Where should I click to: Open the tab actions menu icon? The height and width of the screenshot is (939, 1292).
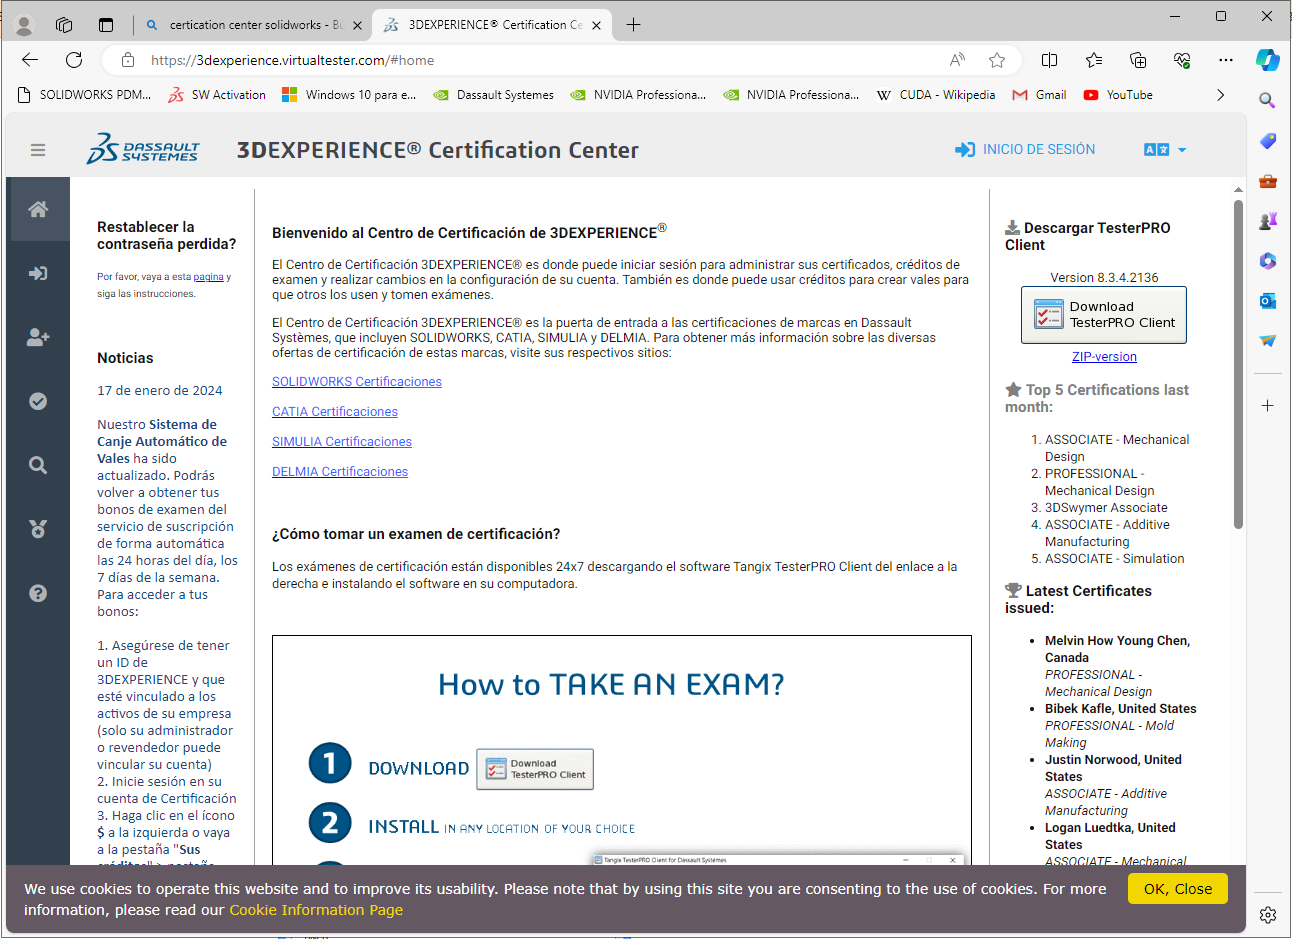[x=106, y=25]
